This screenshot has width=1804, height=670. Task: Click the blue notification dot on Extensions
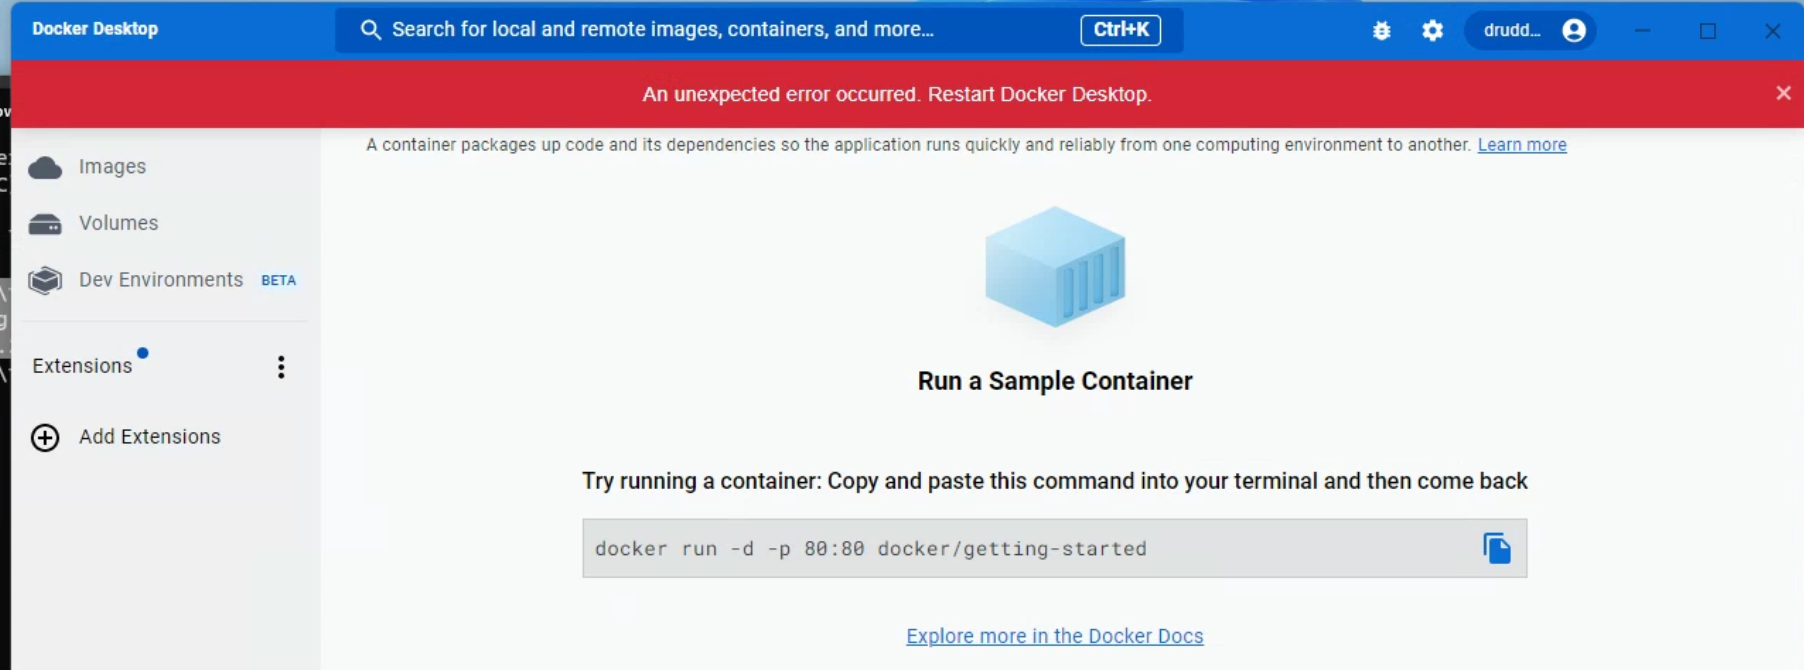(142, 352)
